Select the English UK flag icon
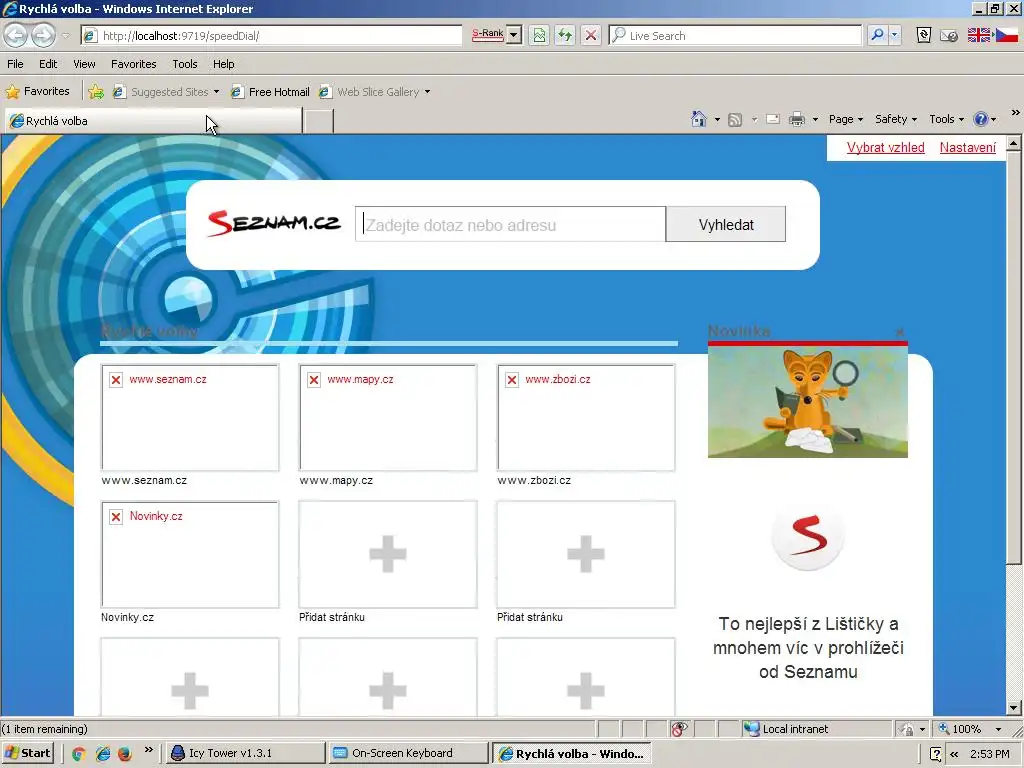This screenshot has width=1024, height=768. pyautogui.click(x=979, y=35)
